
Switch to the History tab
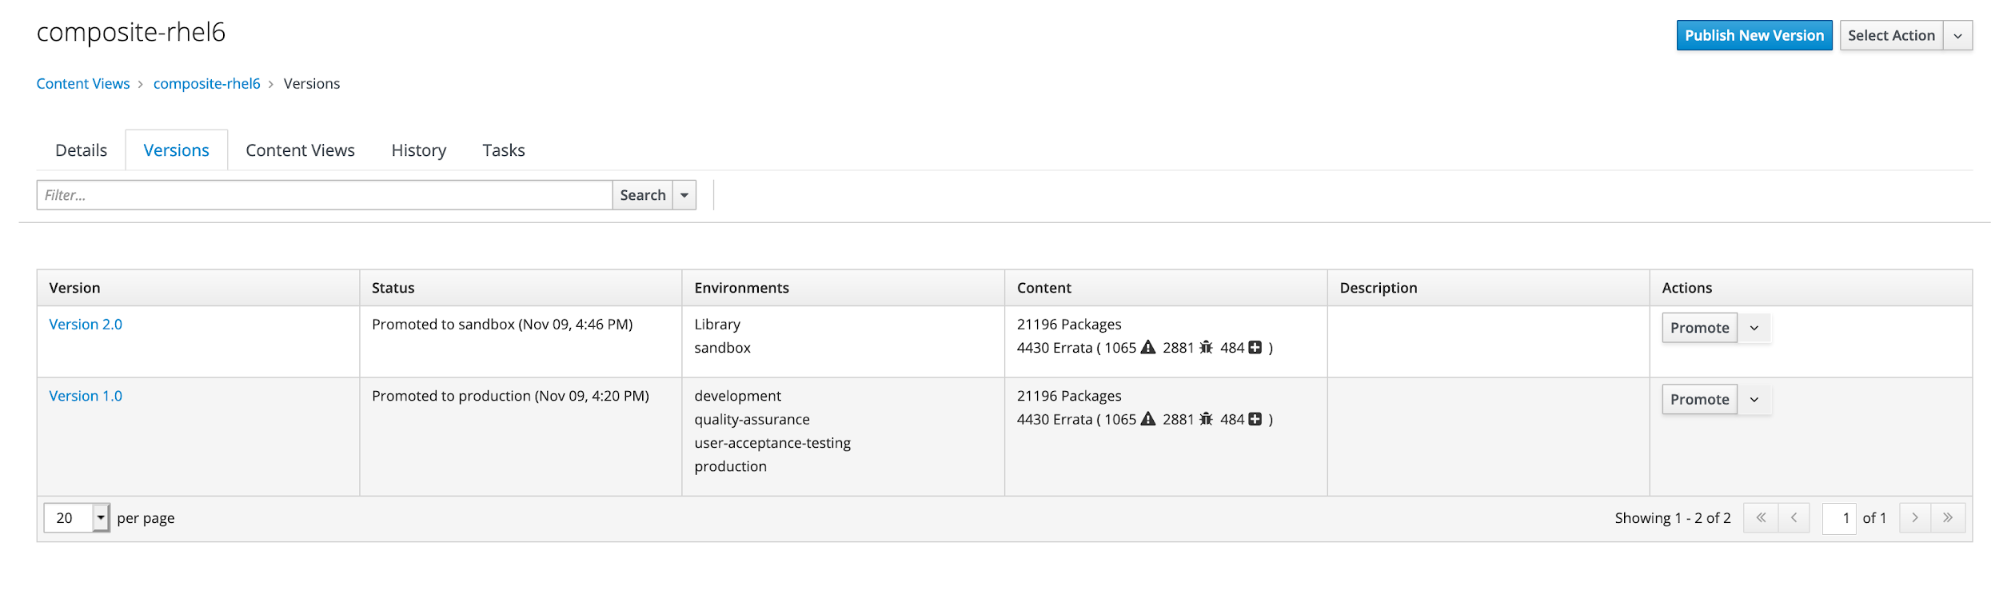tap(418, 151)
